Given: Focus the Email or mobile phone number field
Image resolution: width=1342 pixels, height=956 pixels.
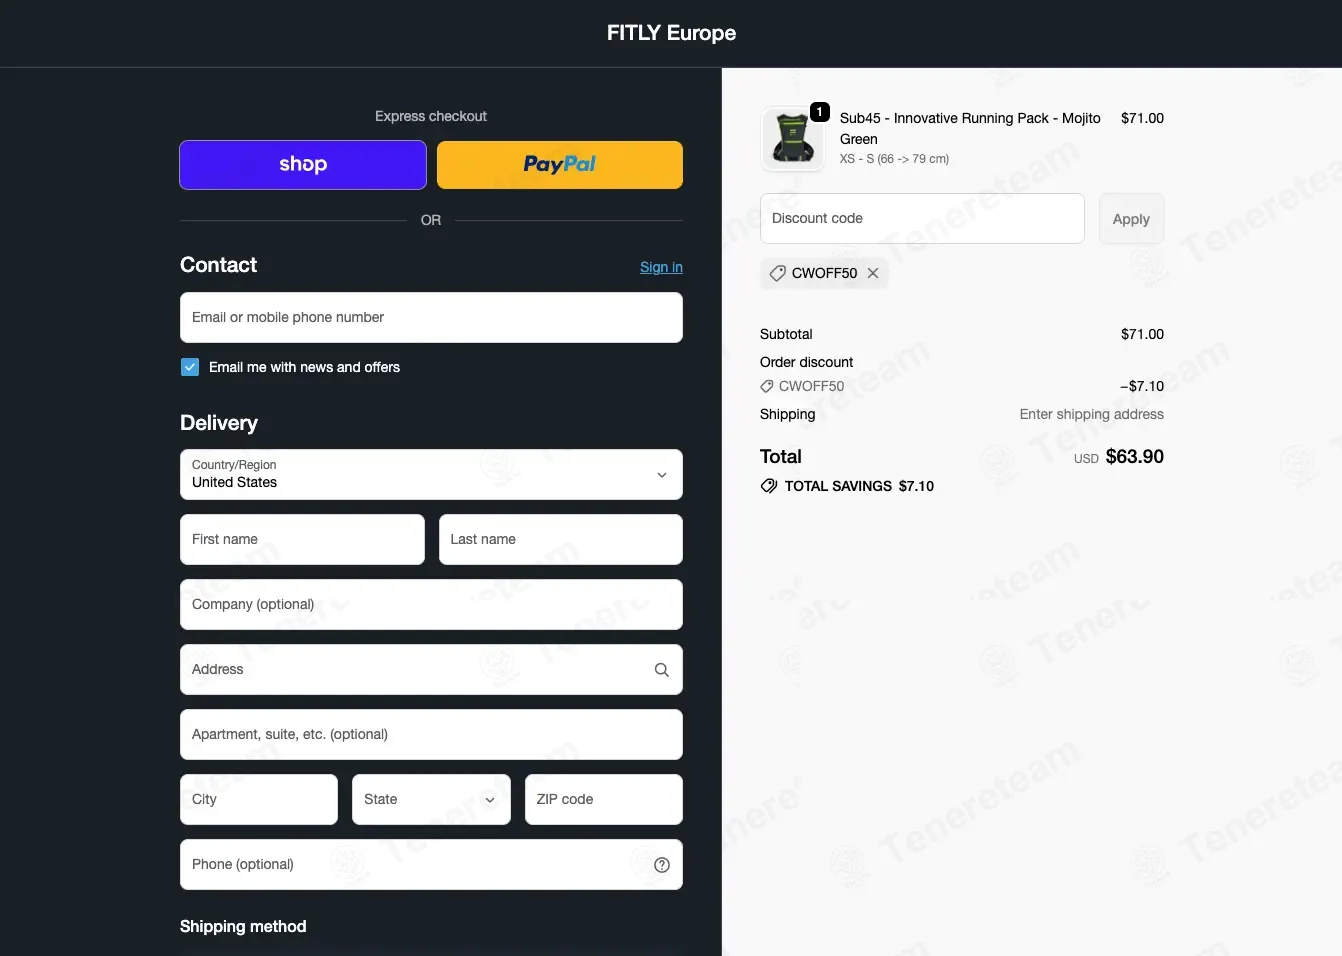Looking at the screenshot, I should click(x=431, y=317).
